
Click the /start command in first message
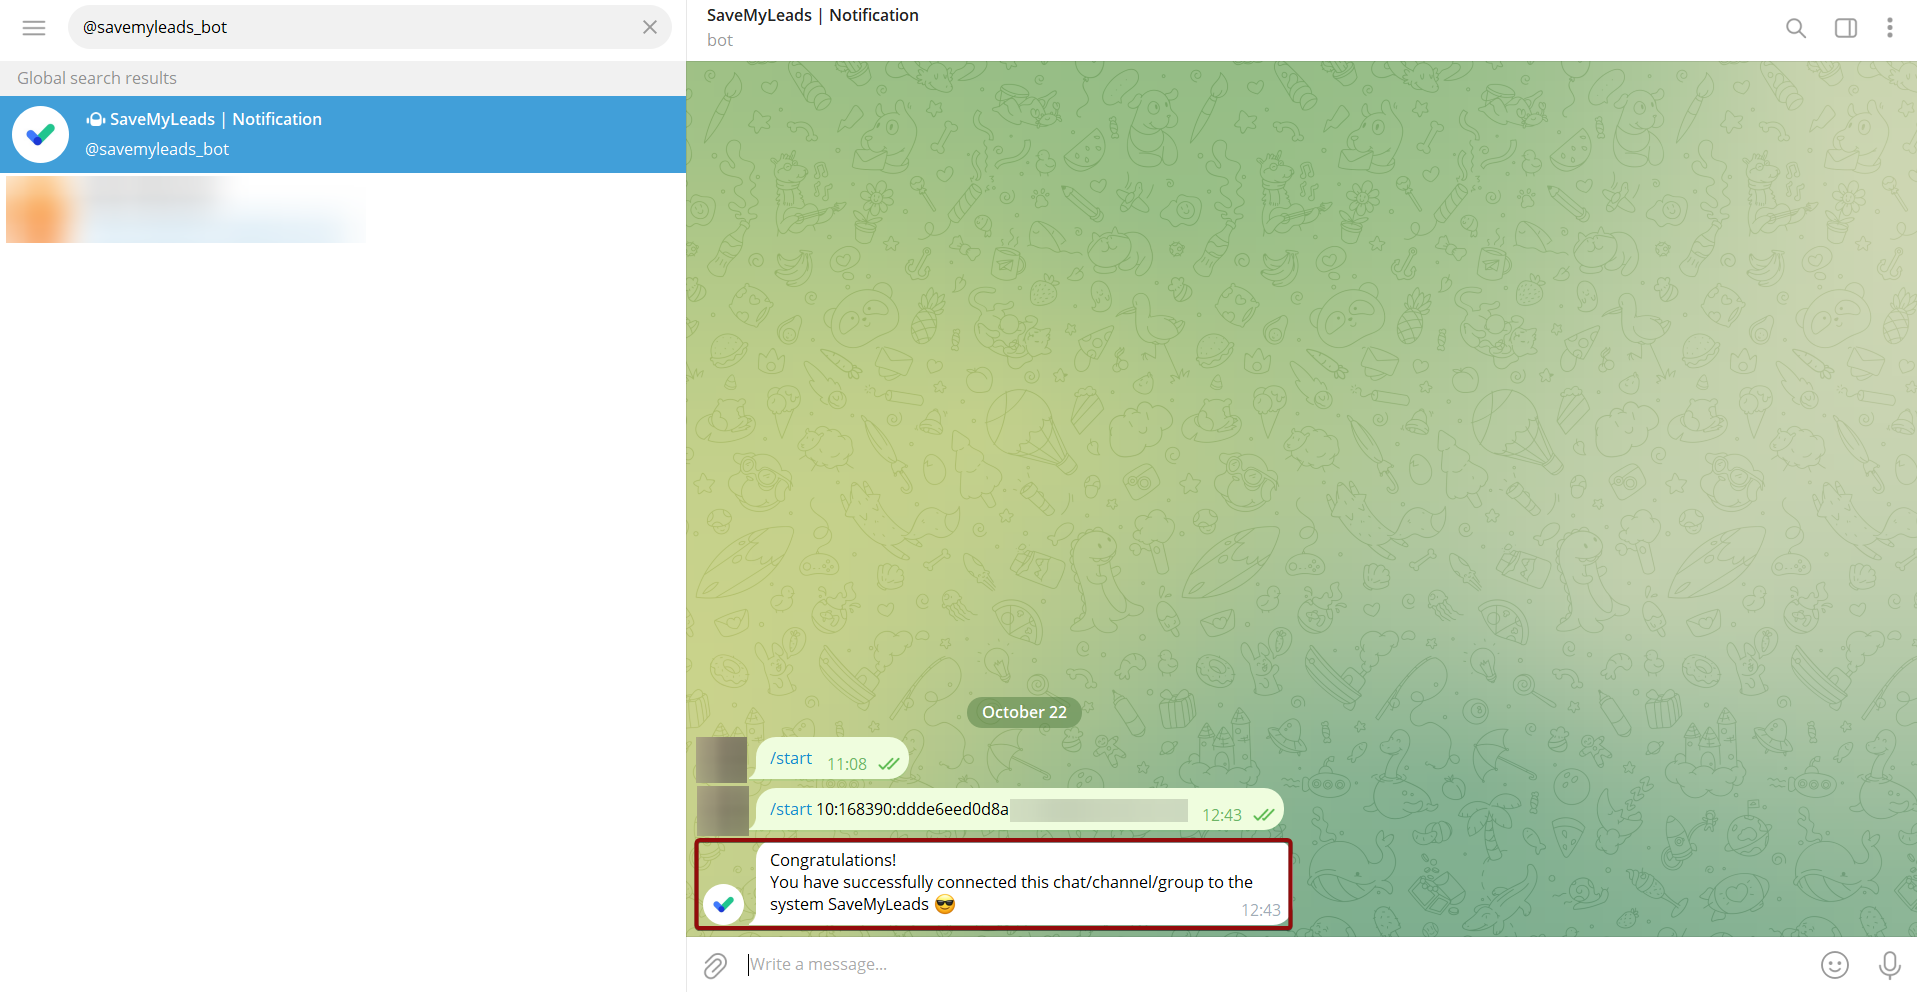click(790, 757)
